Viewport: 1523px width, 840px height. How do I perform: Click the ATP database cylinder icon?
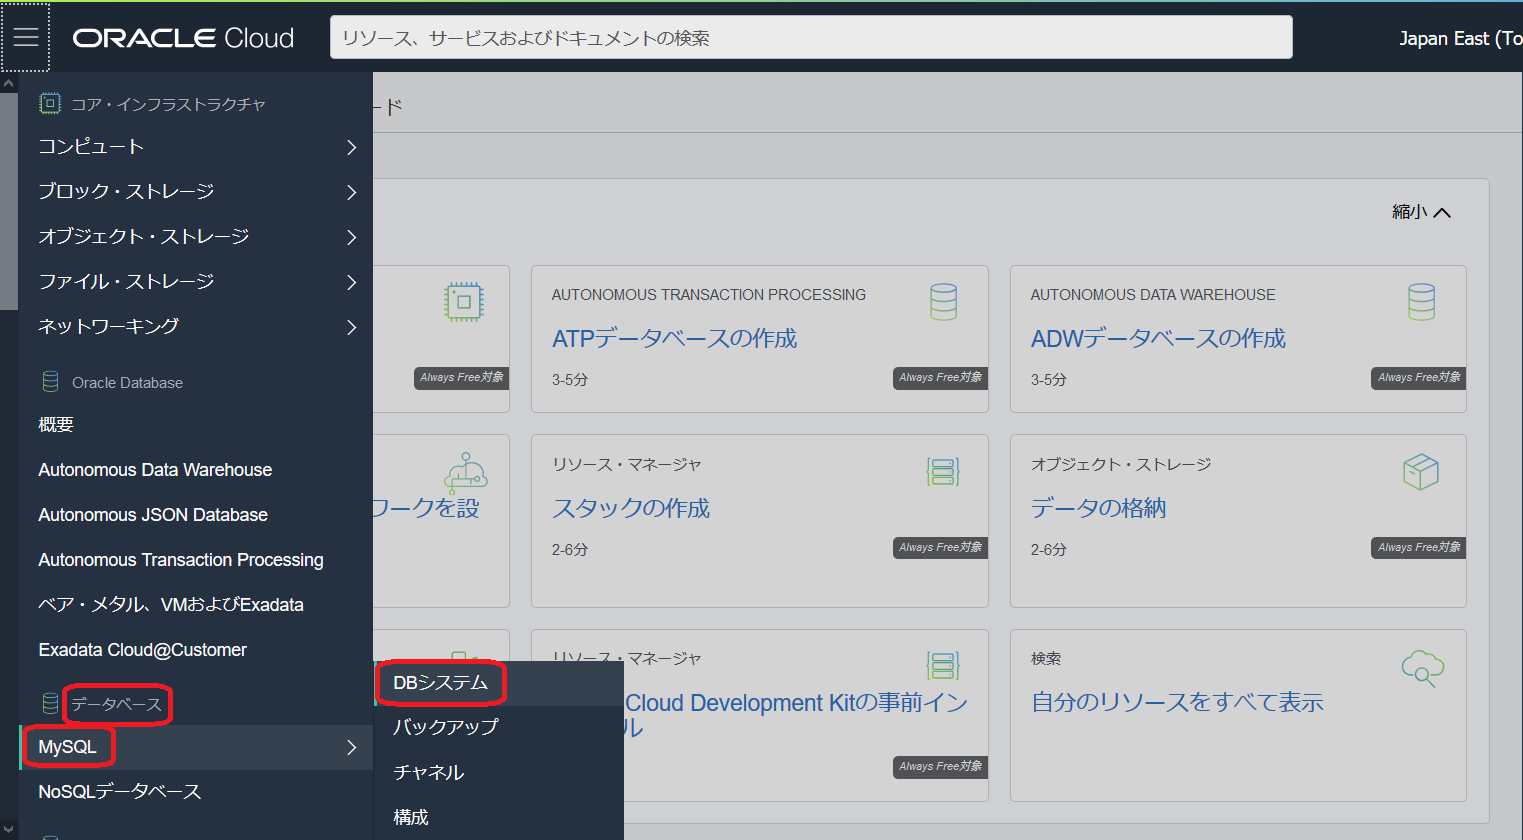click(943, 302)
